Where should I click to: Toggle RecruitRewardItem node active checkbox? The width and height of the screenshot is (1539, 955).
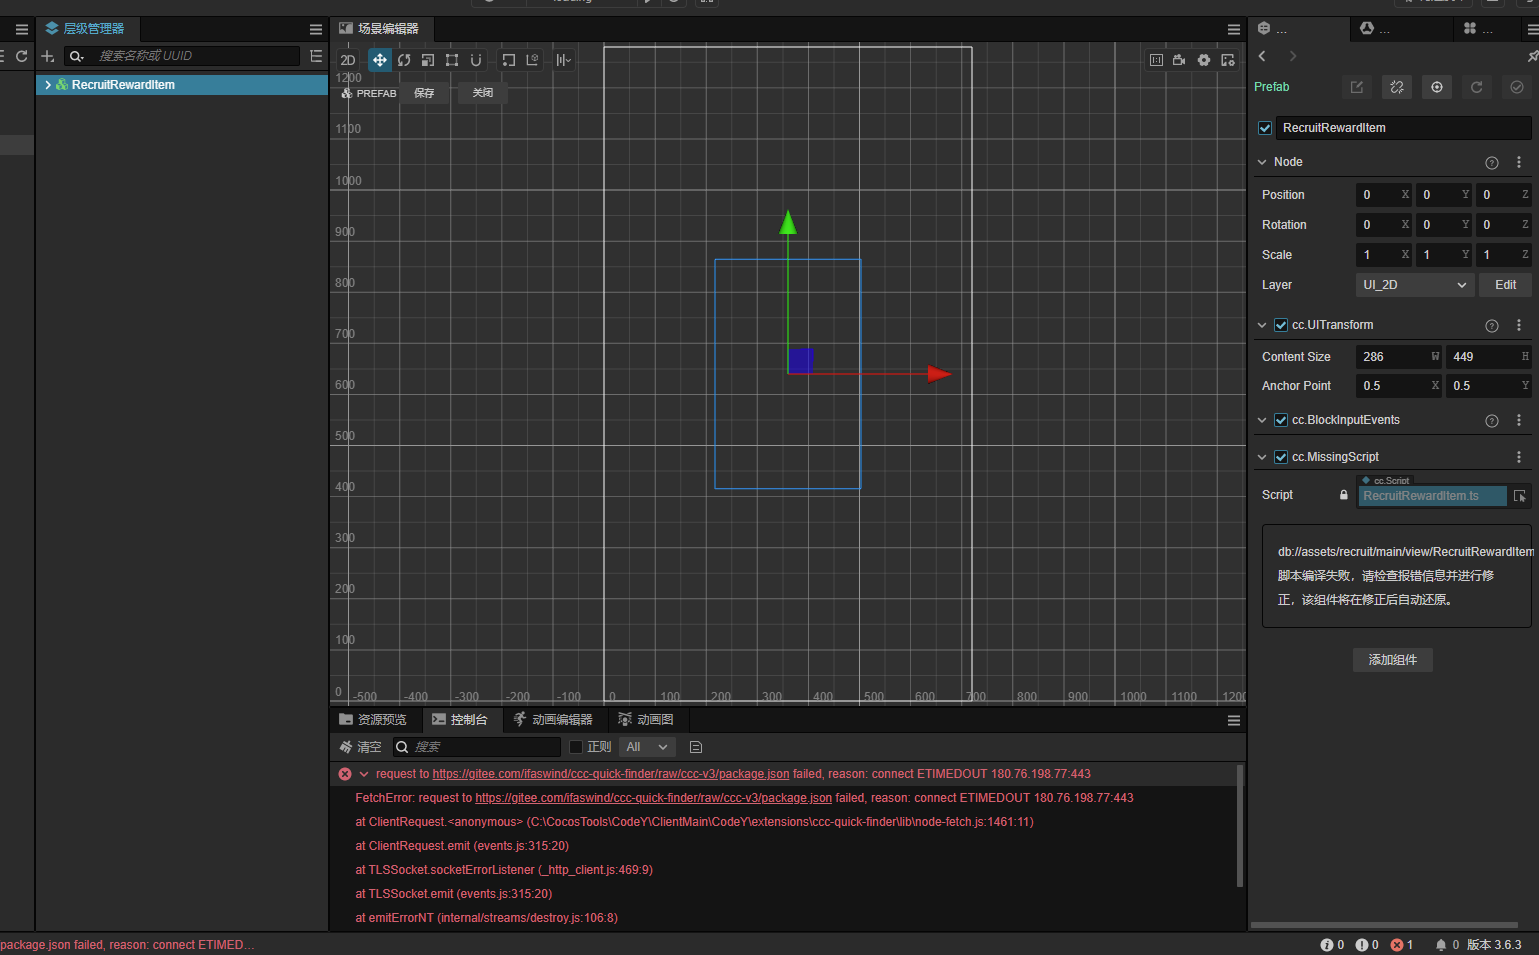coord(1265,128)
